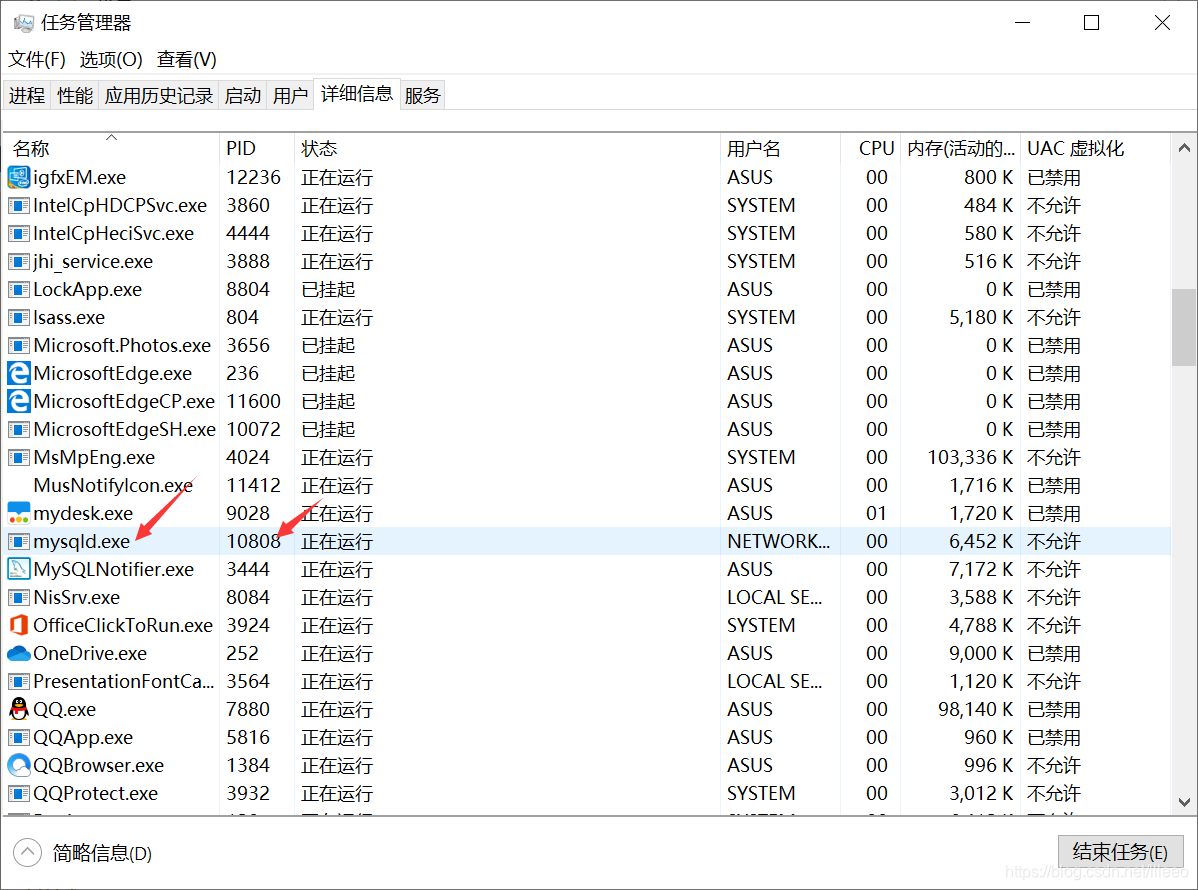The height and width of the screenshot is (890, 1198).
Task: Open the 查看(V) menu
Action: 186,60
